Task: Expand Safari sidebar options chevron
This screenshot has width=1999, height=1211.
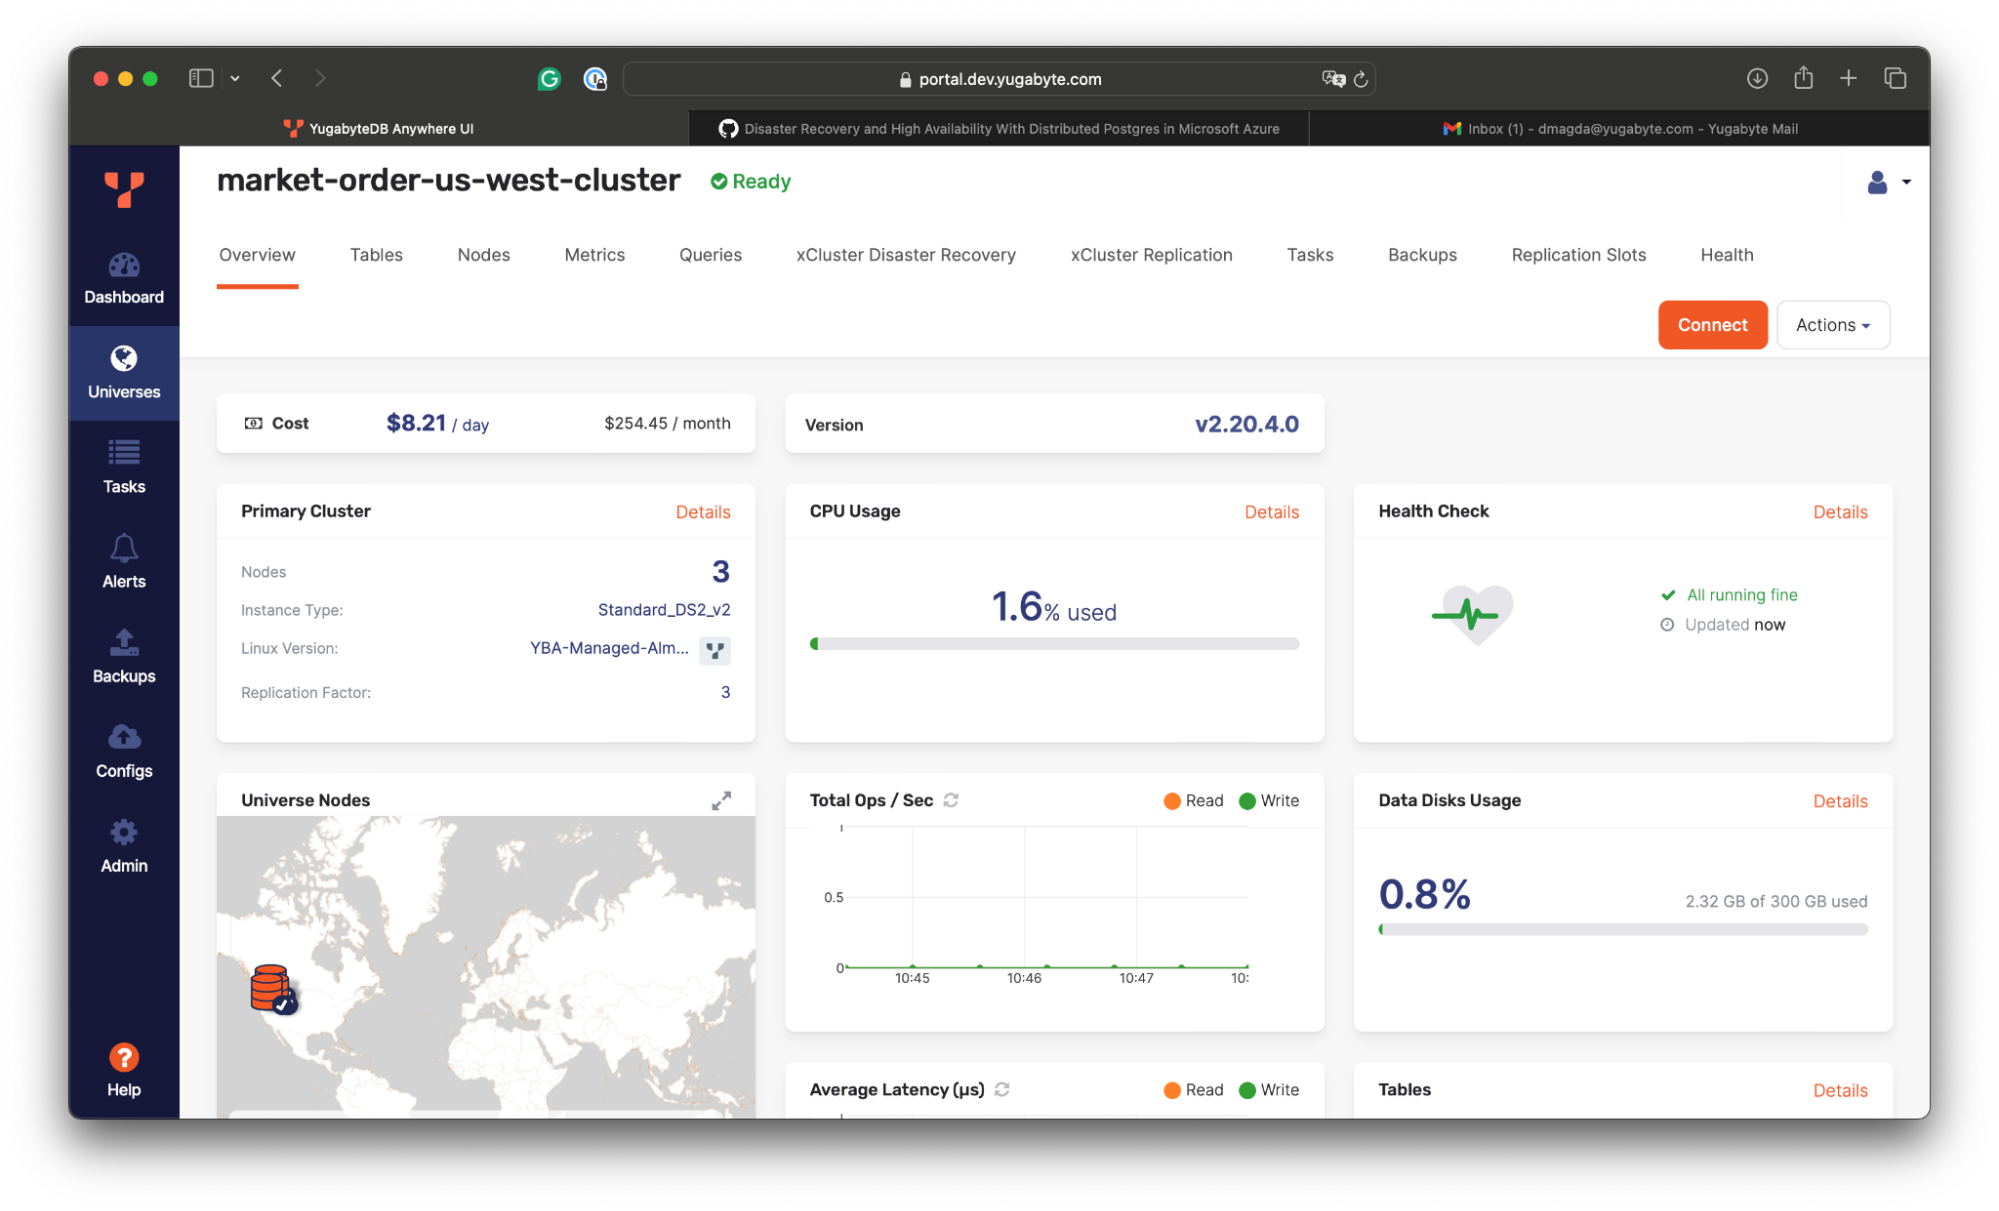Action: [x=235, y=78]
